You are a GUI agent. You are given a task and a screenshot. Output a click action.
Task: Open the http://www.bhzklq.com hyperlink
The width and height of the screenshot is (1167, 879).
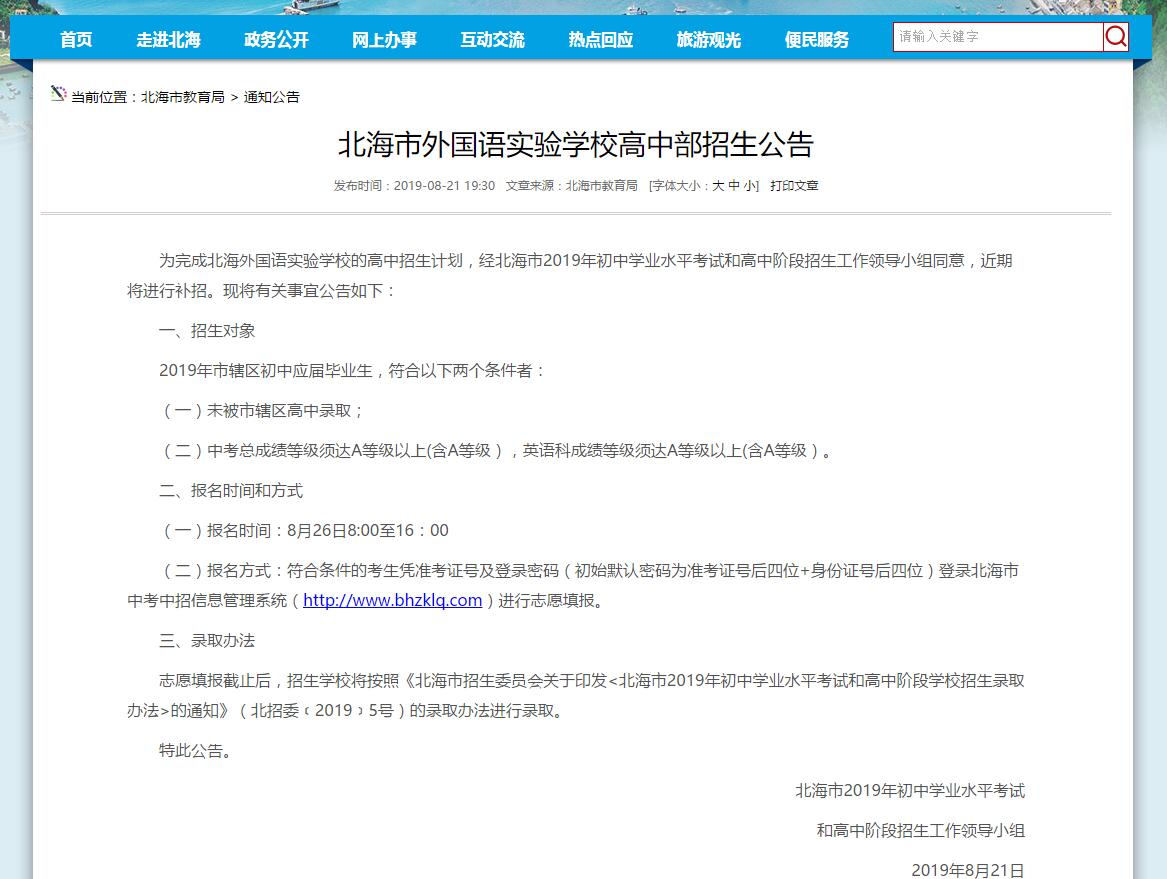[391, 600]
